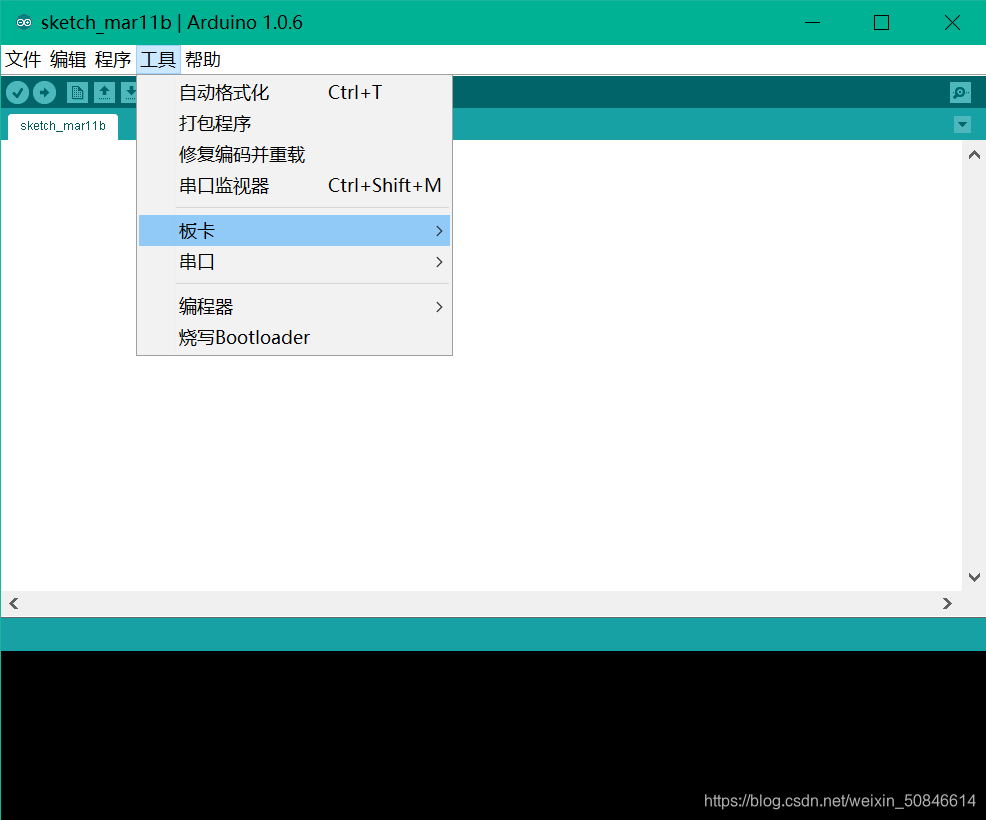Click the Upload arrow toolbar icon
Viewport: 986px width, 820px height.
[x=44, y=93]
